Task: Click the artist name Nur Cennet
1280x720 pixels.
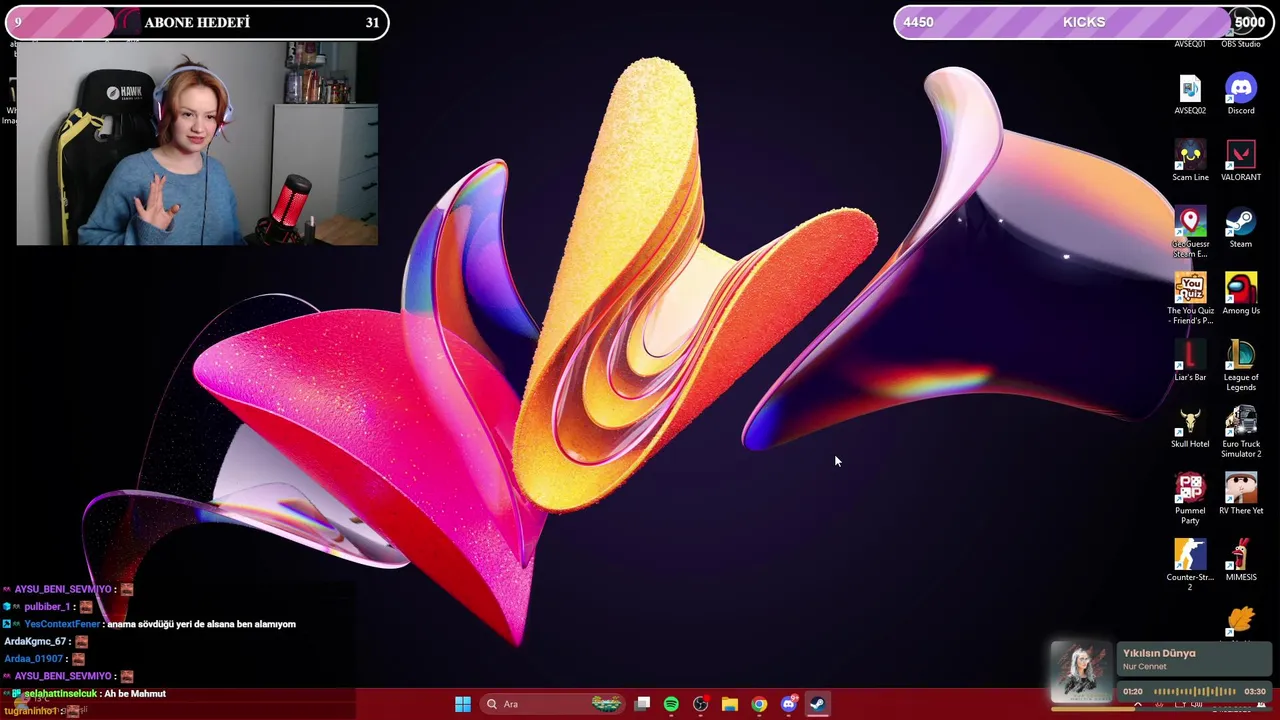Action: [x=1144, y=667]
